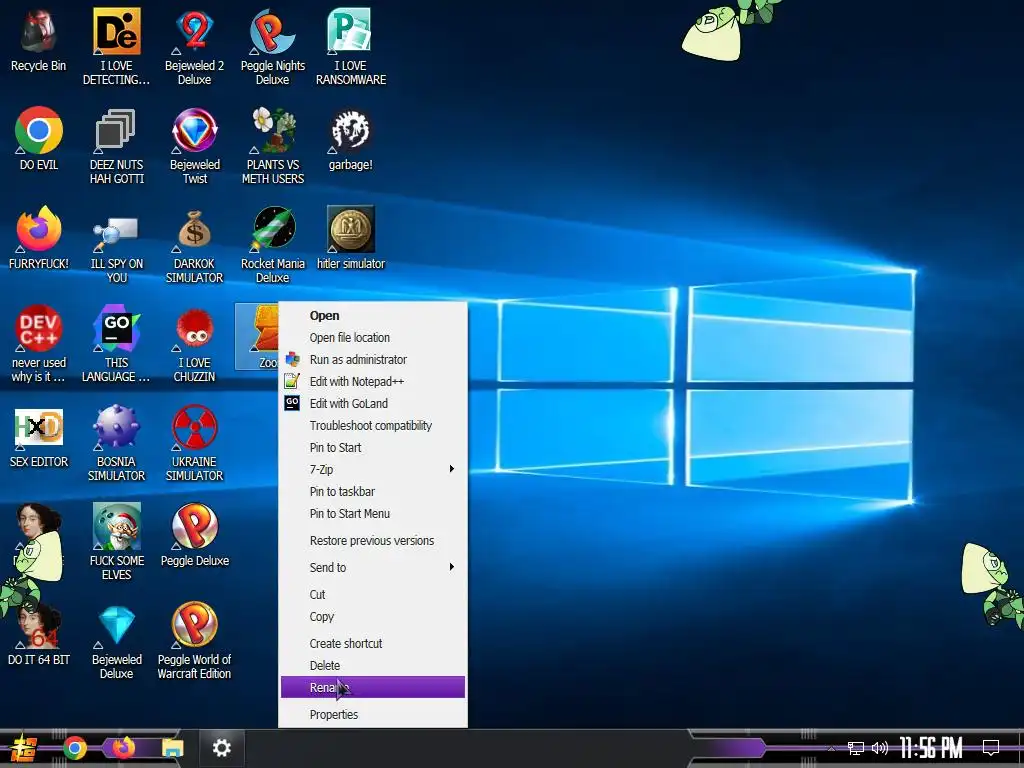Choose Pin to Start
Screen dimensions: 1024x768
click(373, 447)
